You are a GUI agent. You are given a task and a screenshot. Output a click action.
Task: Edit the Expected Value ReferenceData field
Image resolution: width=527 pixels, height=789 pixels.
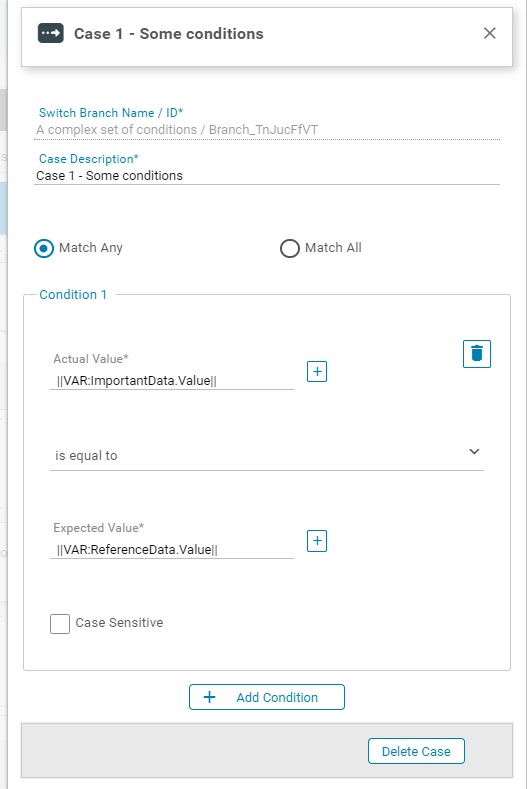(172, 549)
